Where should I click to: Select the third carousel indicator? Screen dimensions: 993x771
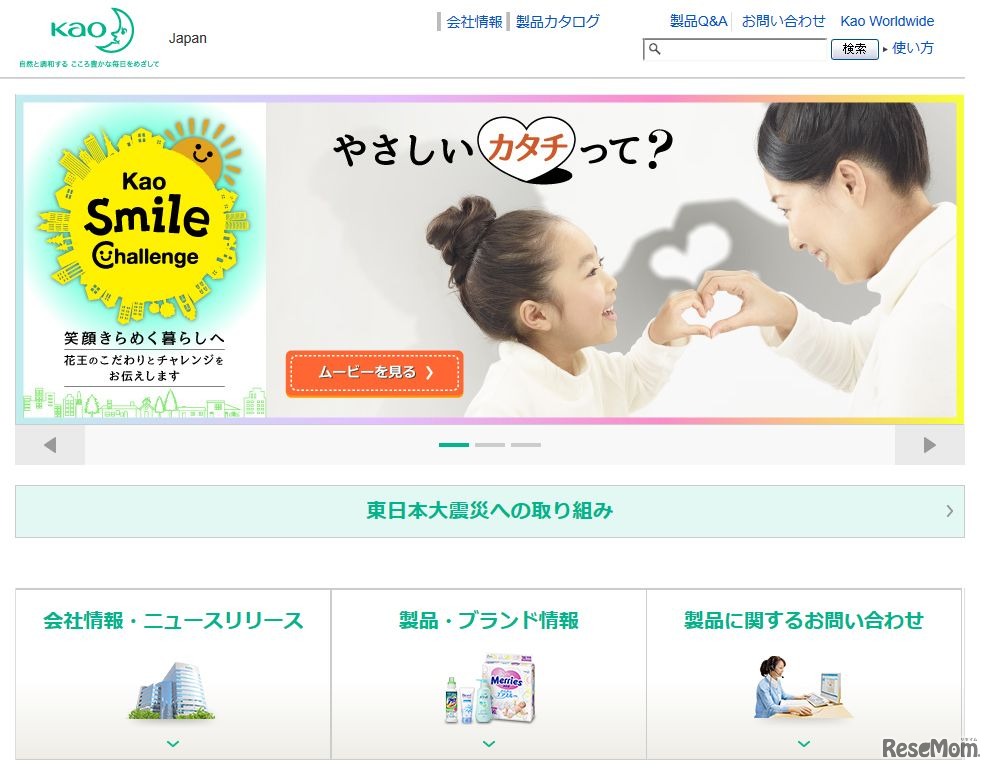coord(526,445)
